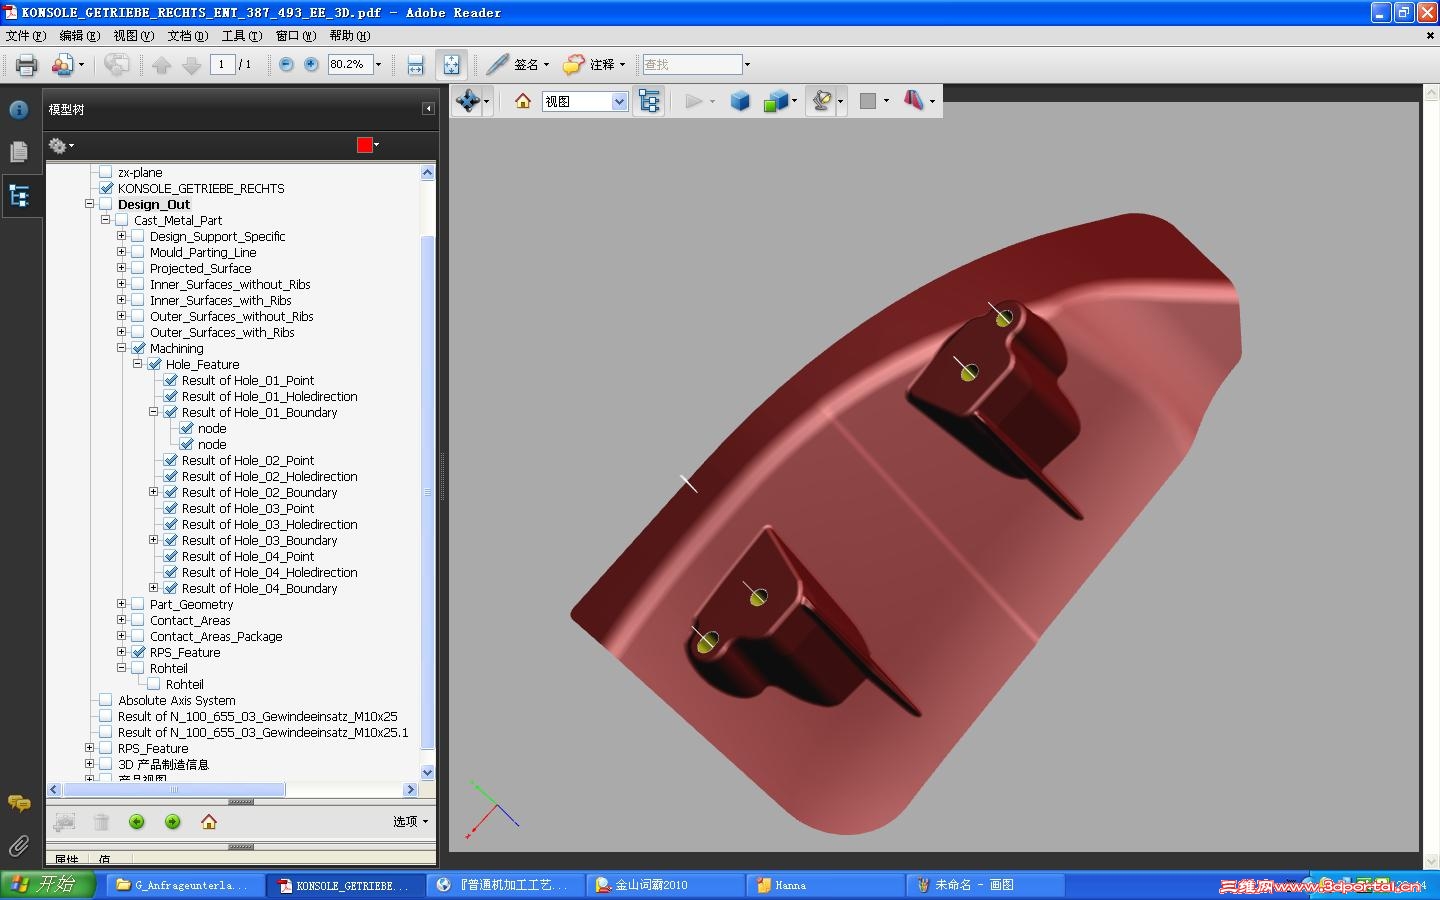Open the 工具 menu
Viewport: 1440px width, 900px height.
(241, 36)
